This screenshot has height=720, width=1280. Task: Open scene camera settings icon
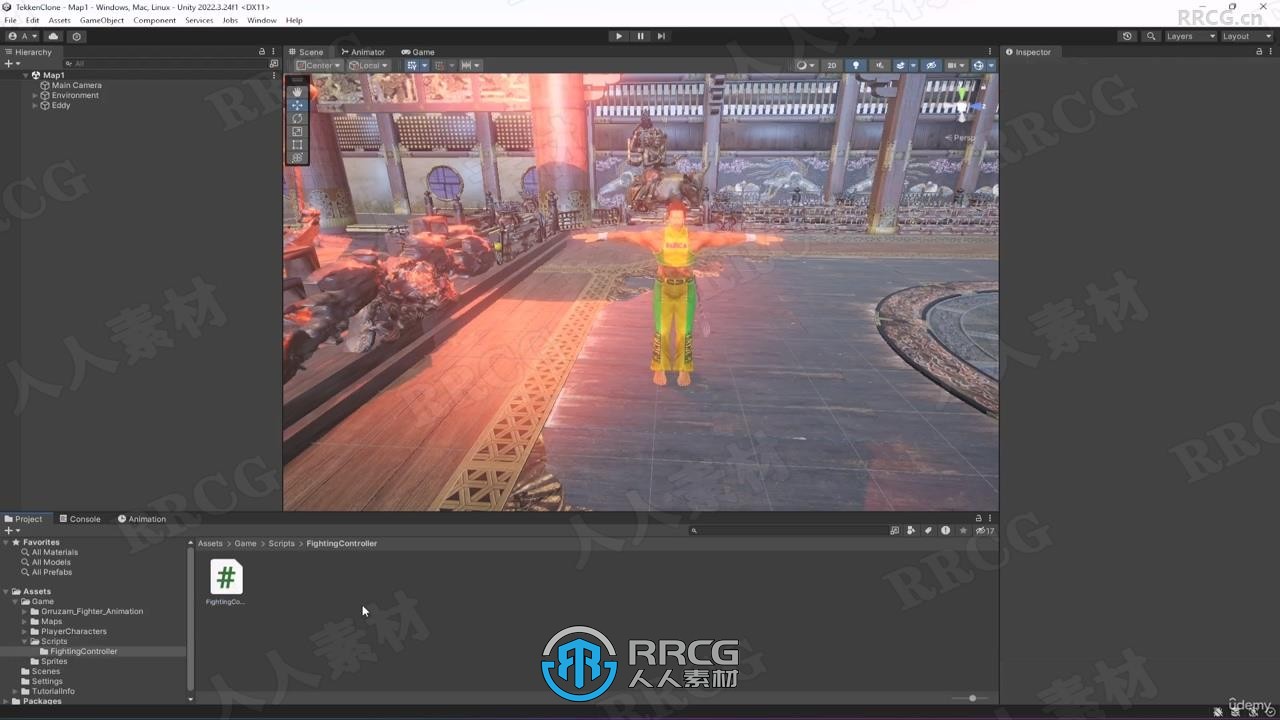[x=956, y=65]
